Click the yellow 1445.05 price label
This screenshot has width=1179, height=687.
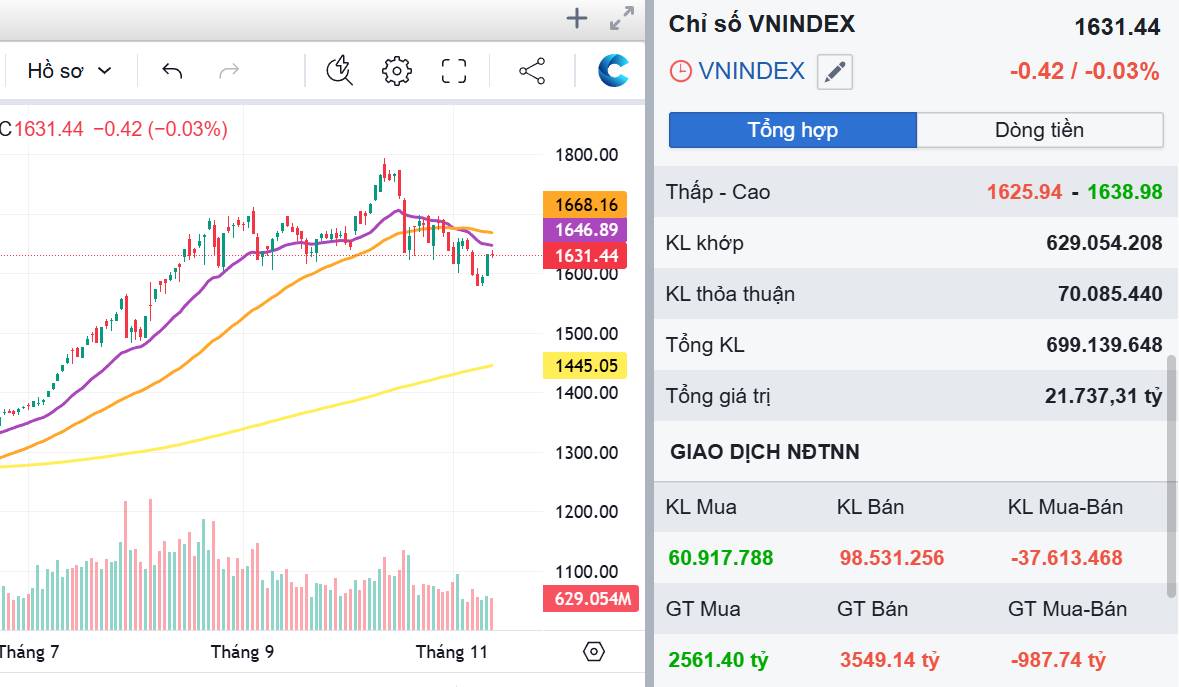pyautogui.click(x=585, y=366)
